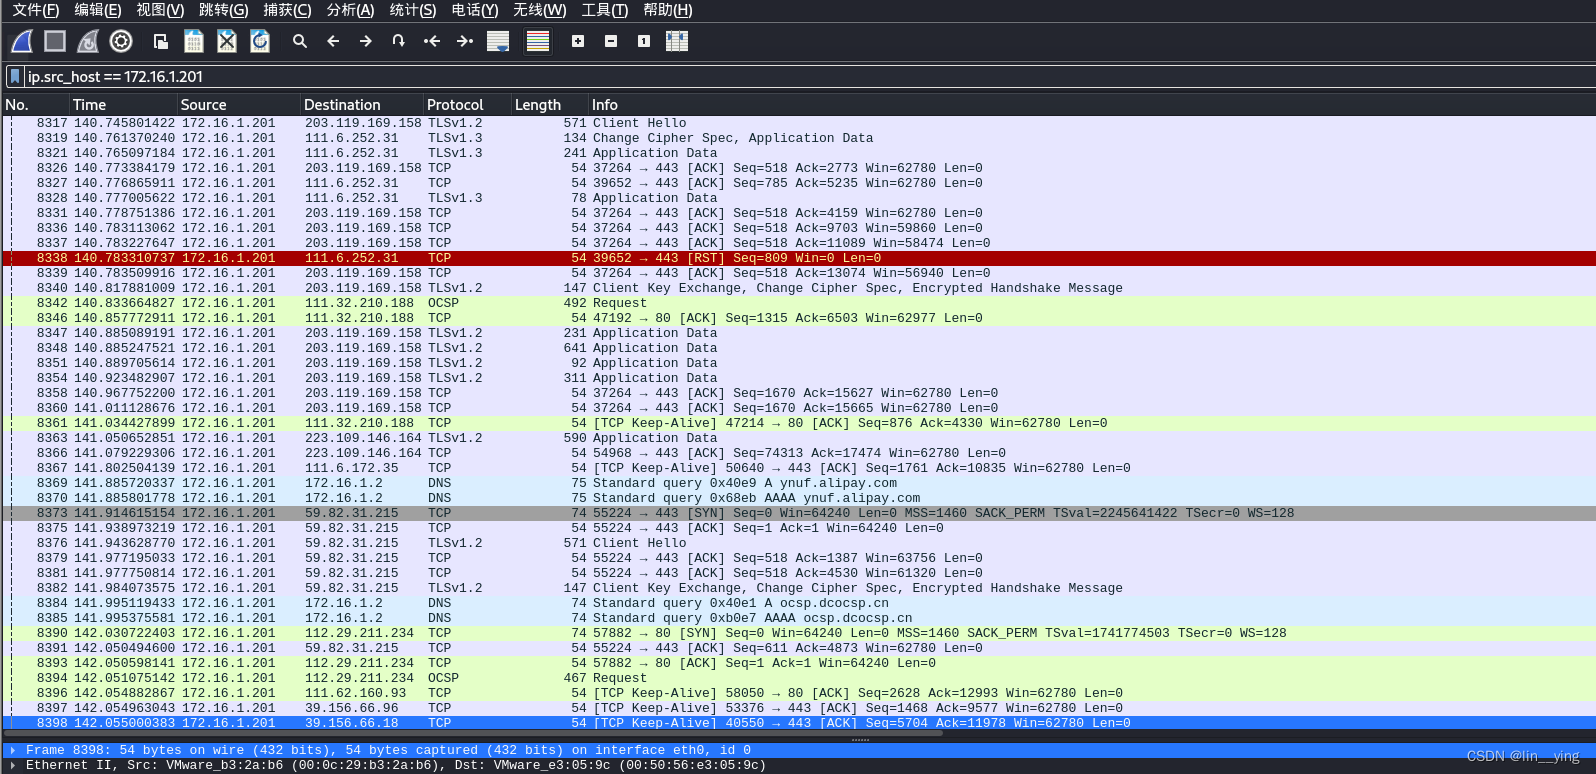This screenshot has height=774, width=1596.
Task: Open the 分析(A) menu
Action: [350, 10]
